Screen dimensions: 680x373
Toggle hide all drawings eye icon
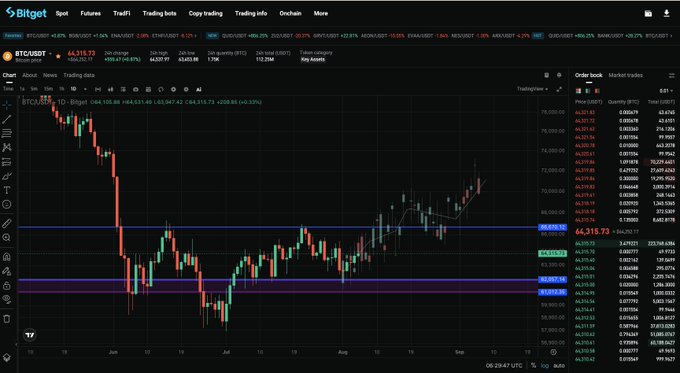[x=7, y=299]
